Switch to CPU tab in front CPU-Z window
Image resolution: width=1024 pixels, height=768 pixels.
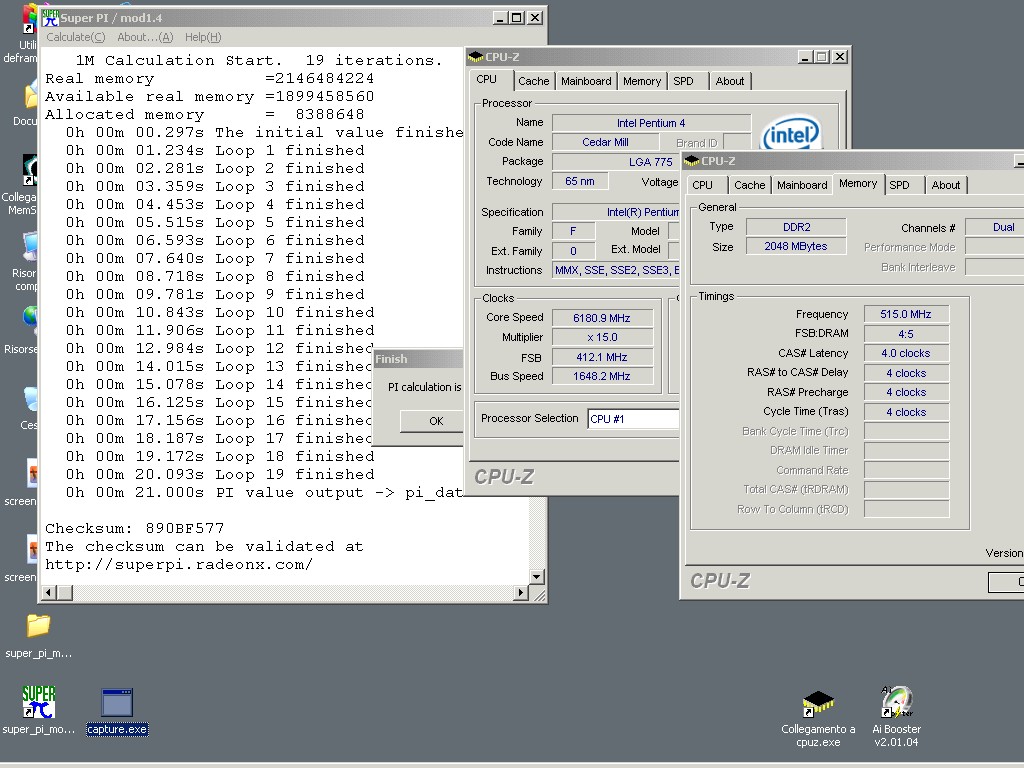click(702, 185)
